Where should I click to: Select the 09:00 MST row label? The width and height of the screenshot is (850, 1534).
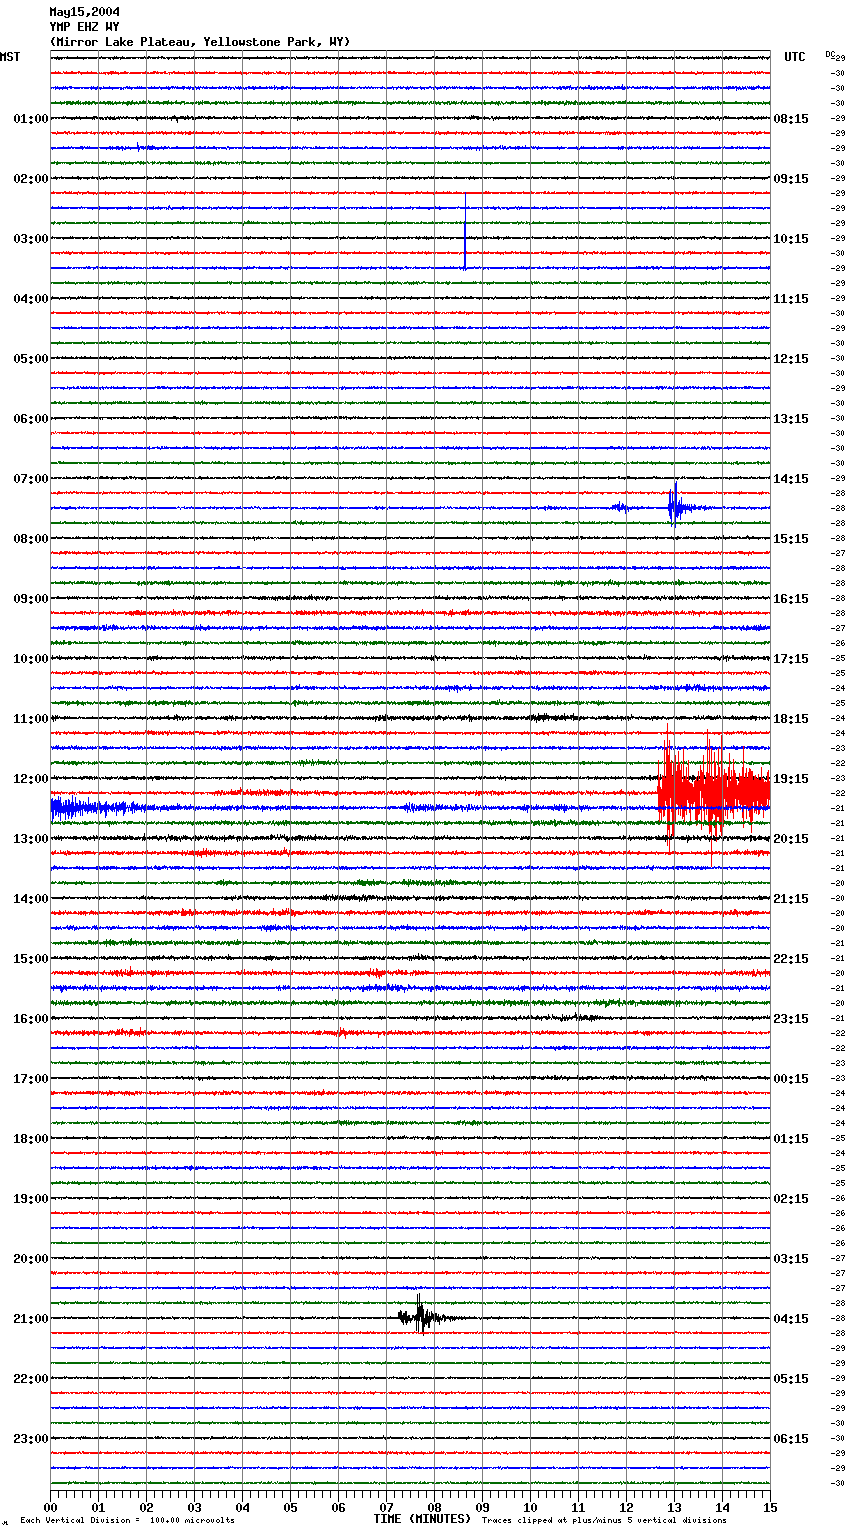tap(31, 599)
